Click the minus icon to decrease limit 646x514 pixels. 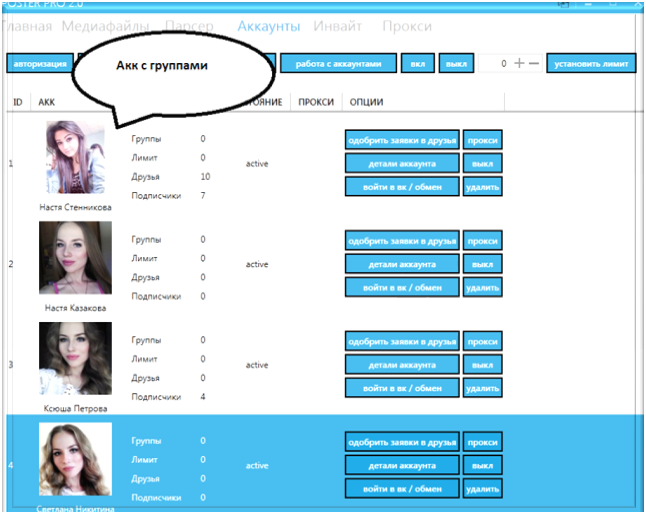534,63
